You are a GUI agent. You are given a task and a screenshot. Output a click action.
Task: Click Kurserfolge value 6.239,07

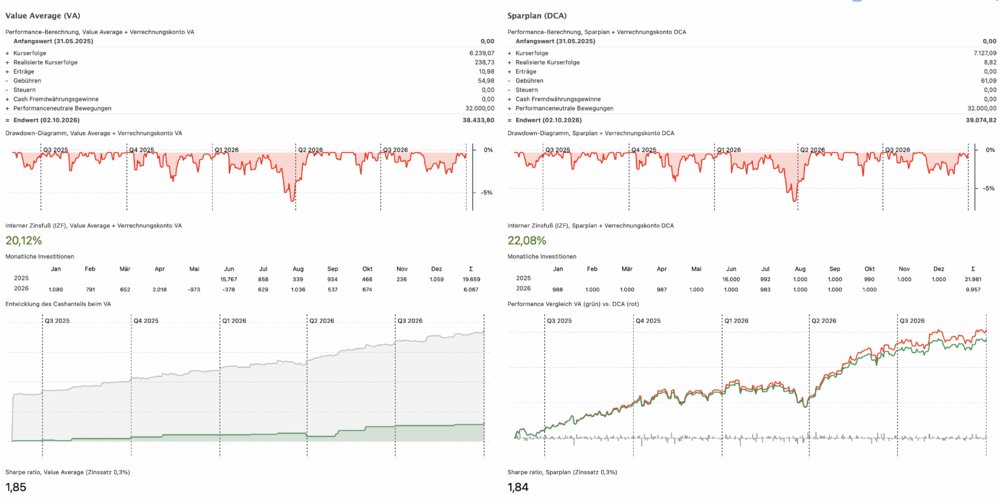coord(482,52)
